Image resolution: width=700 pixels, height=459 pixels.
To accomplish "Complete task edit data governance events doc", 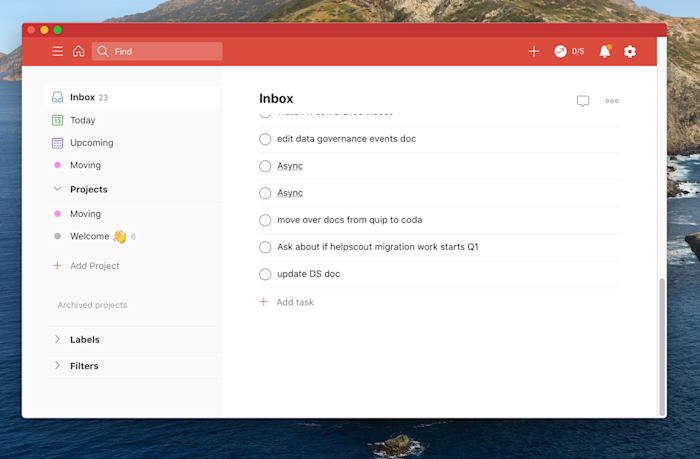I will [265, 139].
